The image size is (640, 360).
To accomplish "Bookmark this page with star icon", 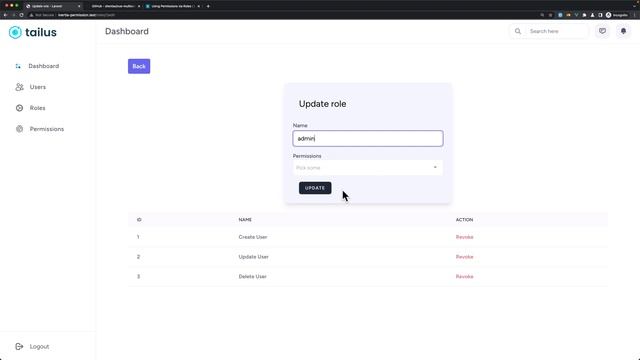I will coord(550,15).
